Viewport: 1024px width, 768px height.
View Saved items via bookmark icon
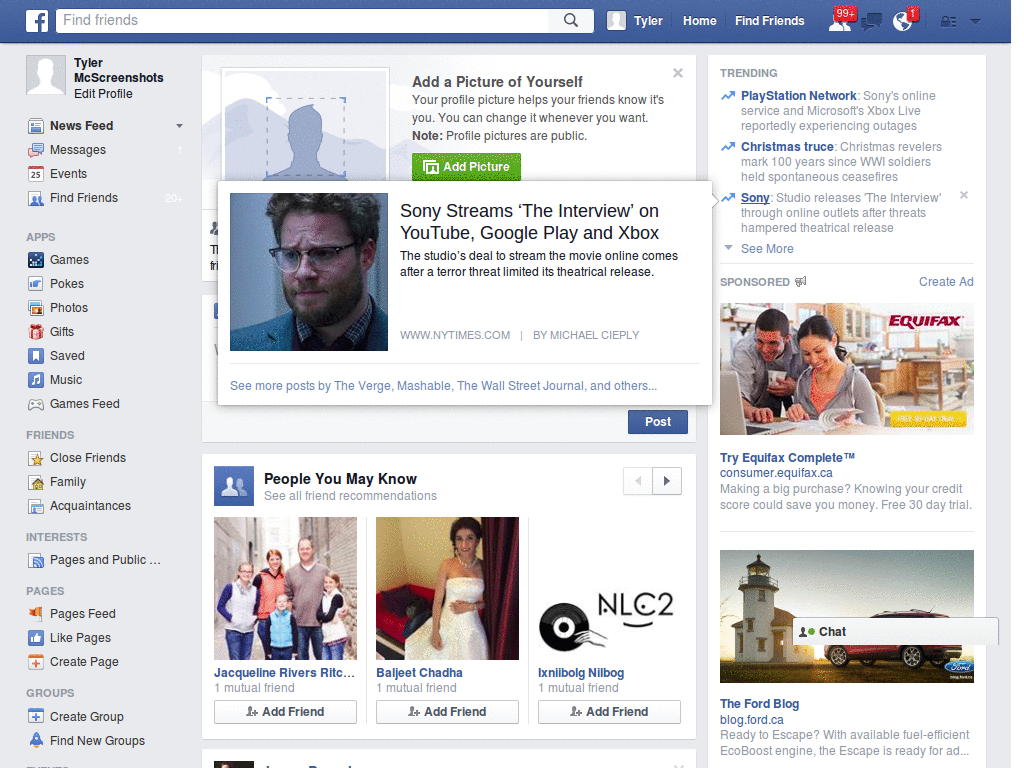click(35, 355)
